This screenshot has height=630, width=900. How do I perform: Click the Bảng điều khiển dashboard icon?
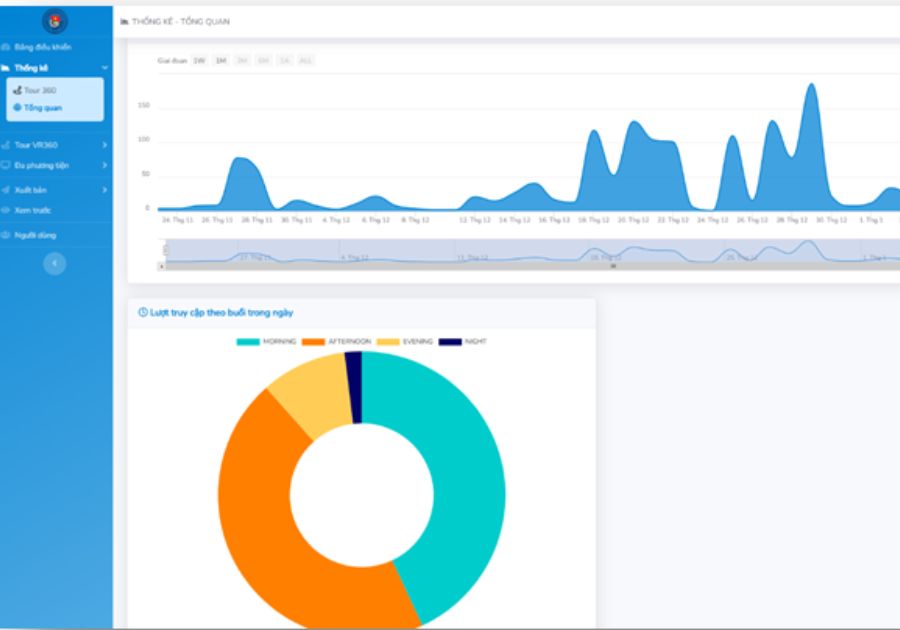pos(6,47)
